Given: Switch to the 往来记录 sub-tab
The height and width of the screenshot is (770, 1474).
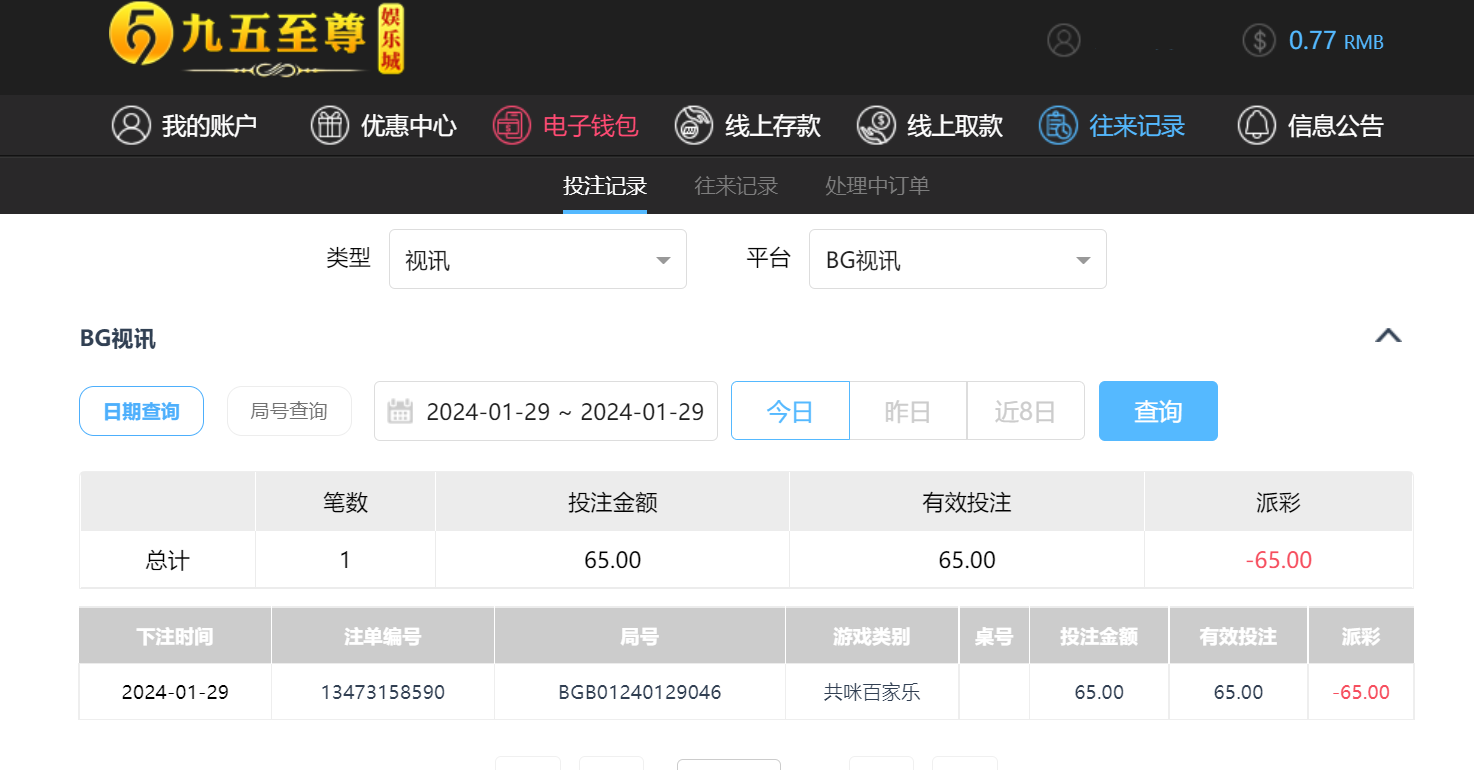Looking at the screenshot, I should coord(736,186).
